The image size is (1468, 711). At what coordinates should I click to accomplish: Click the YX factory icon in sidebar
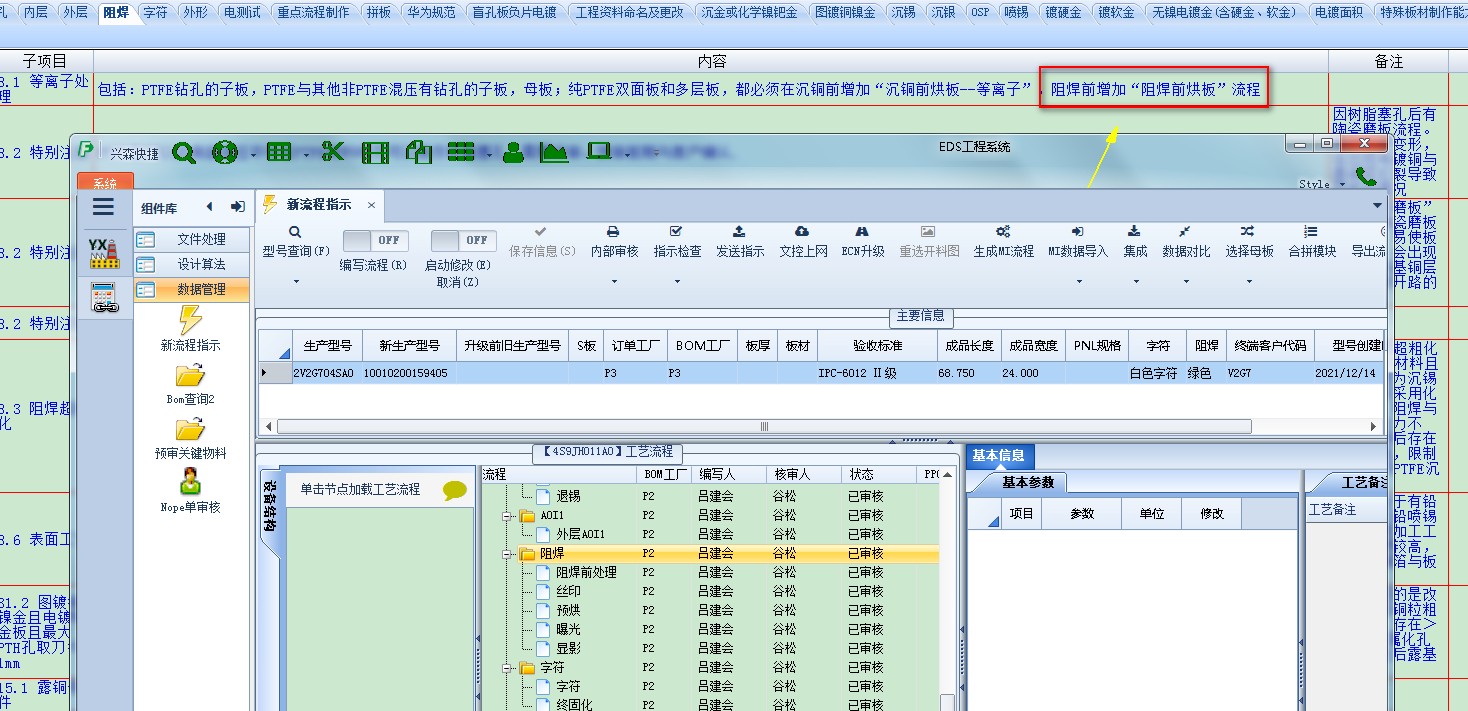click(x=103, y=253)
